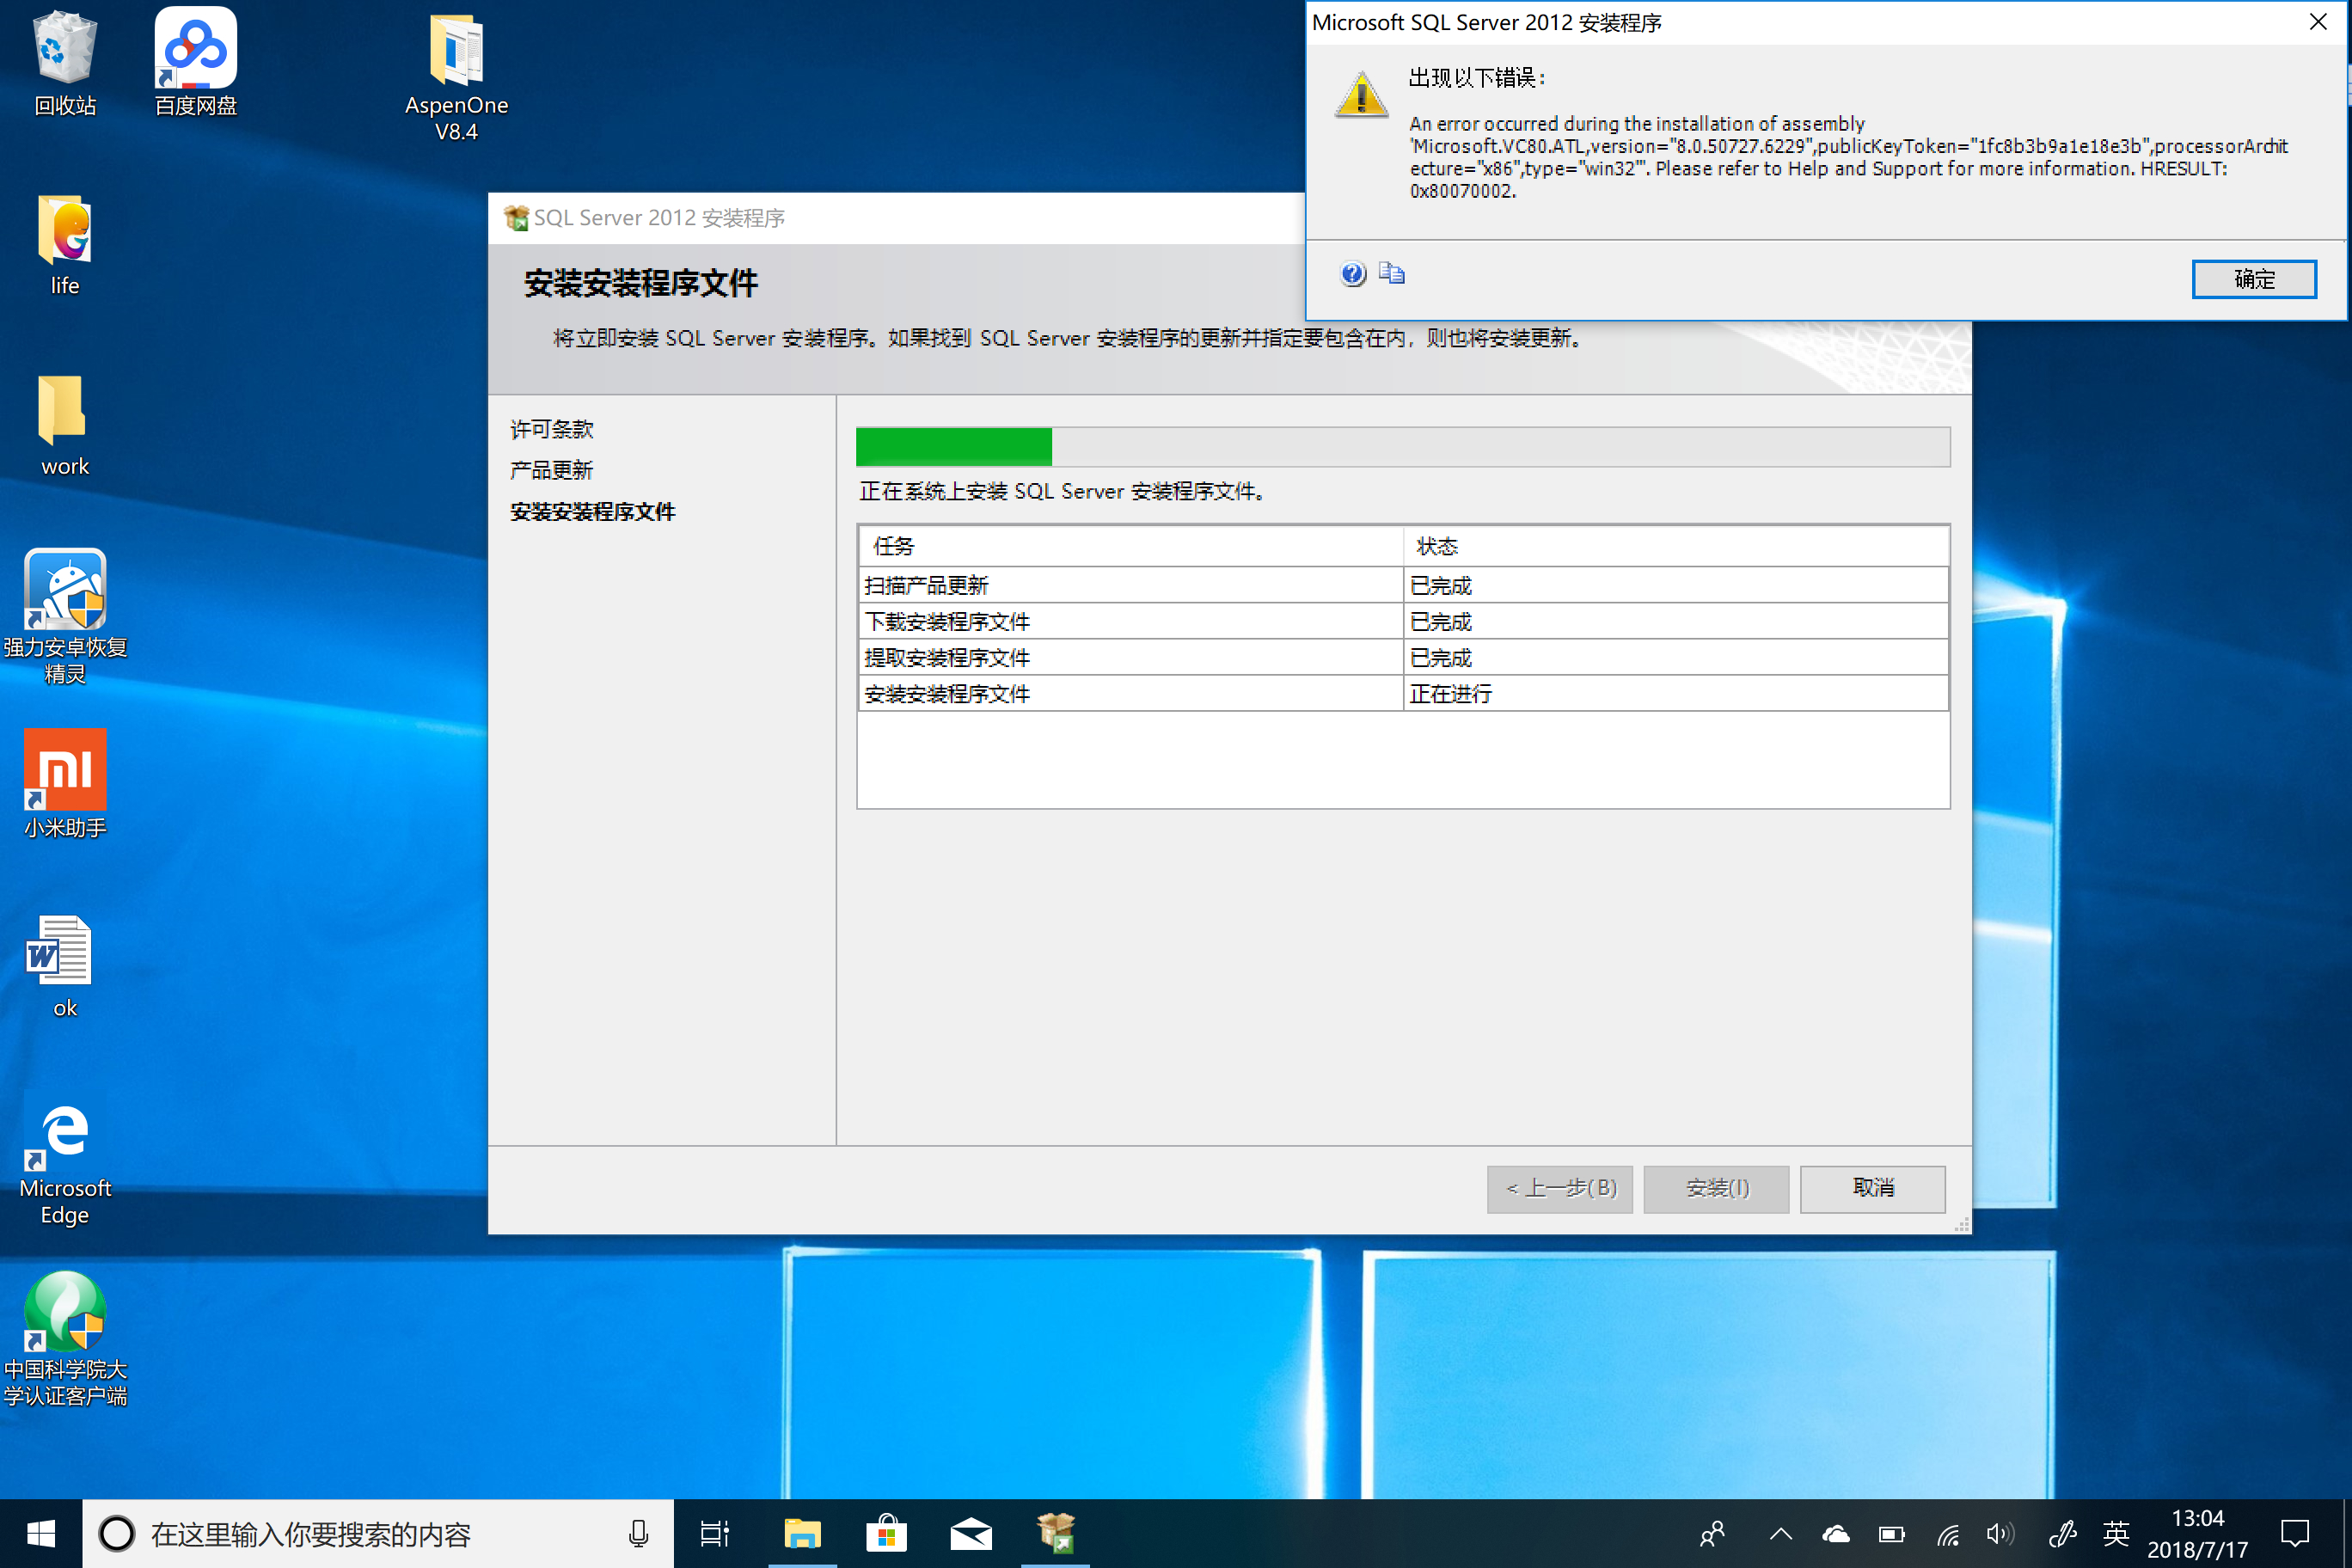Open File Explorer from the taskbar
The image size is (2352, 1568).
(x=802, y=1533)
